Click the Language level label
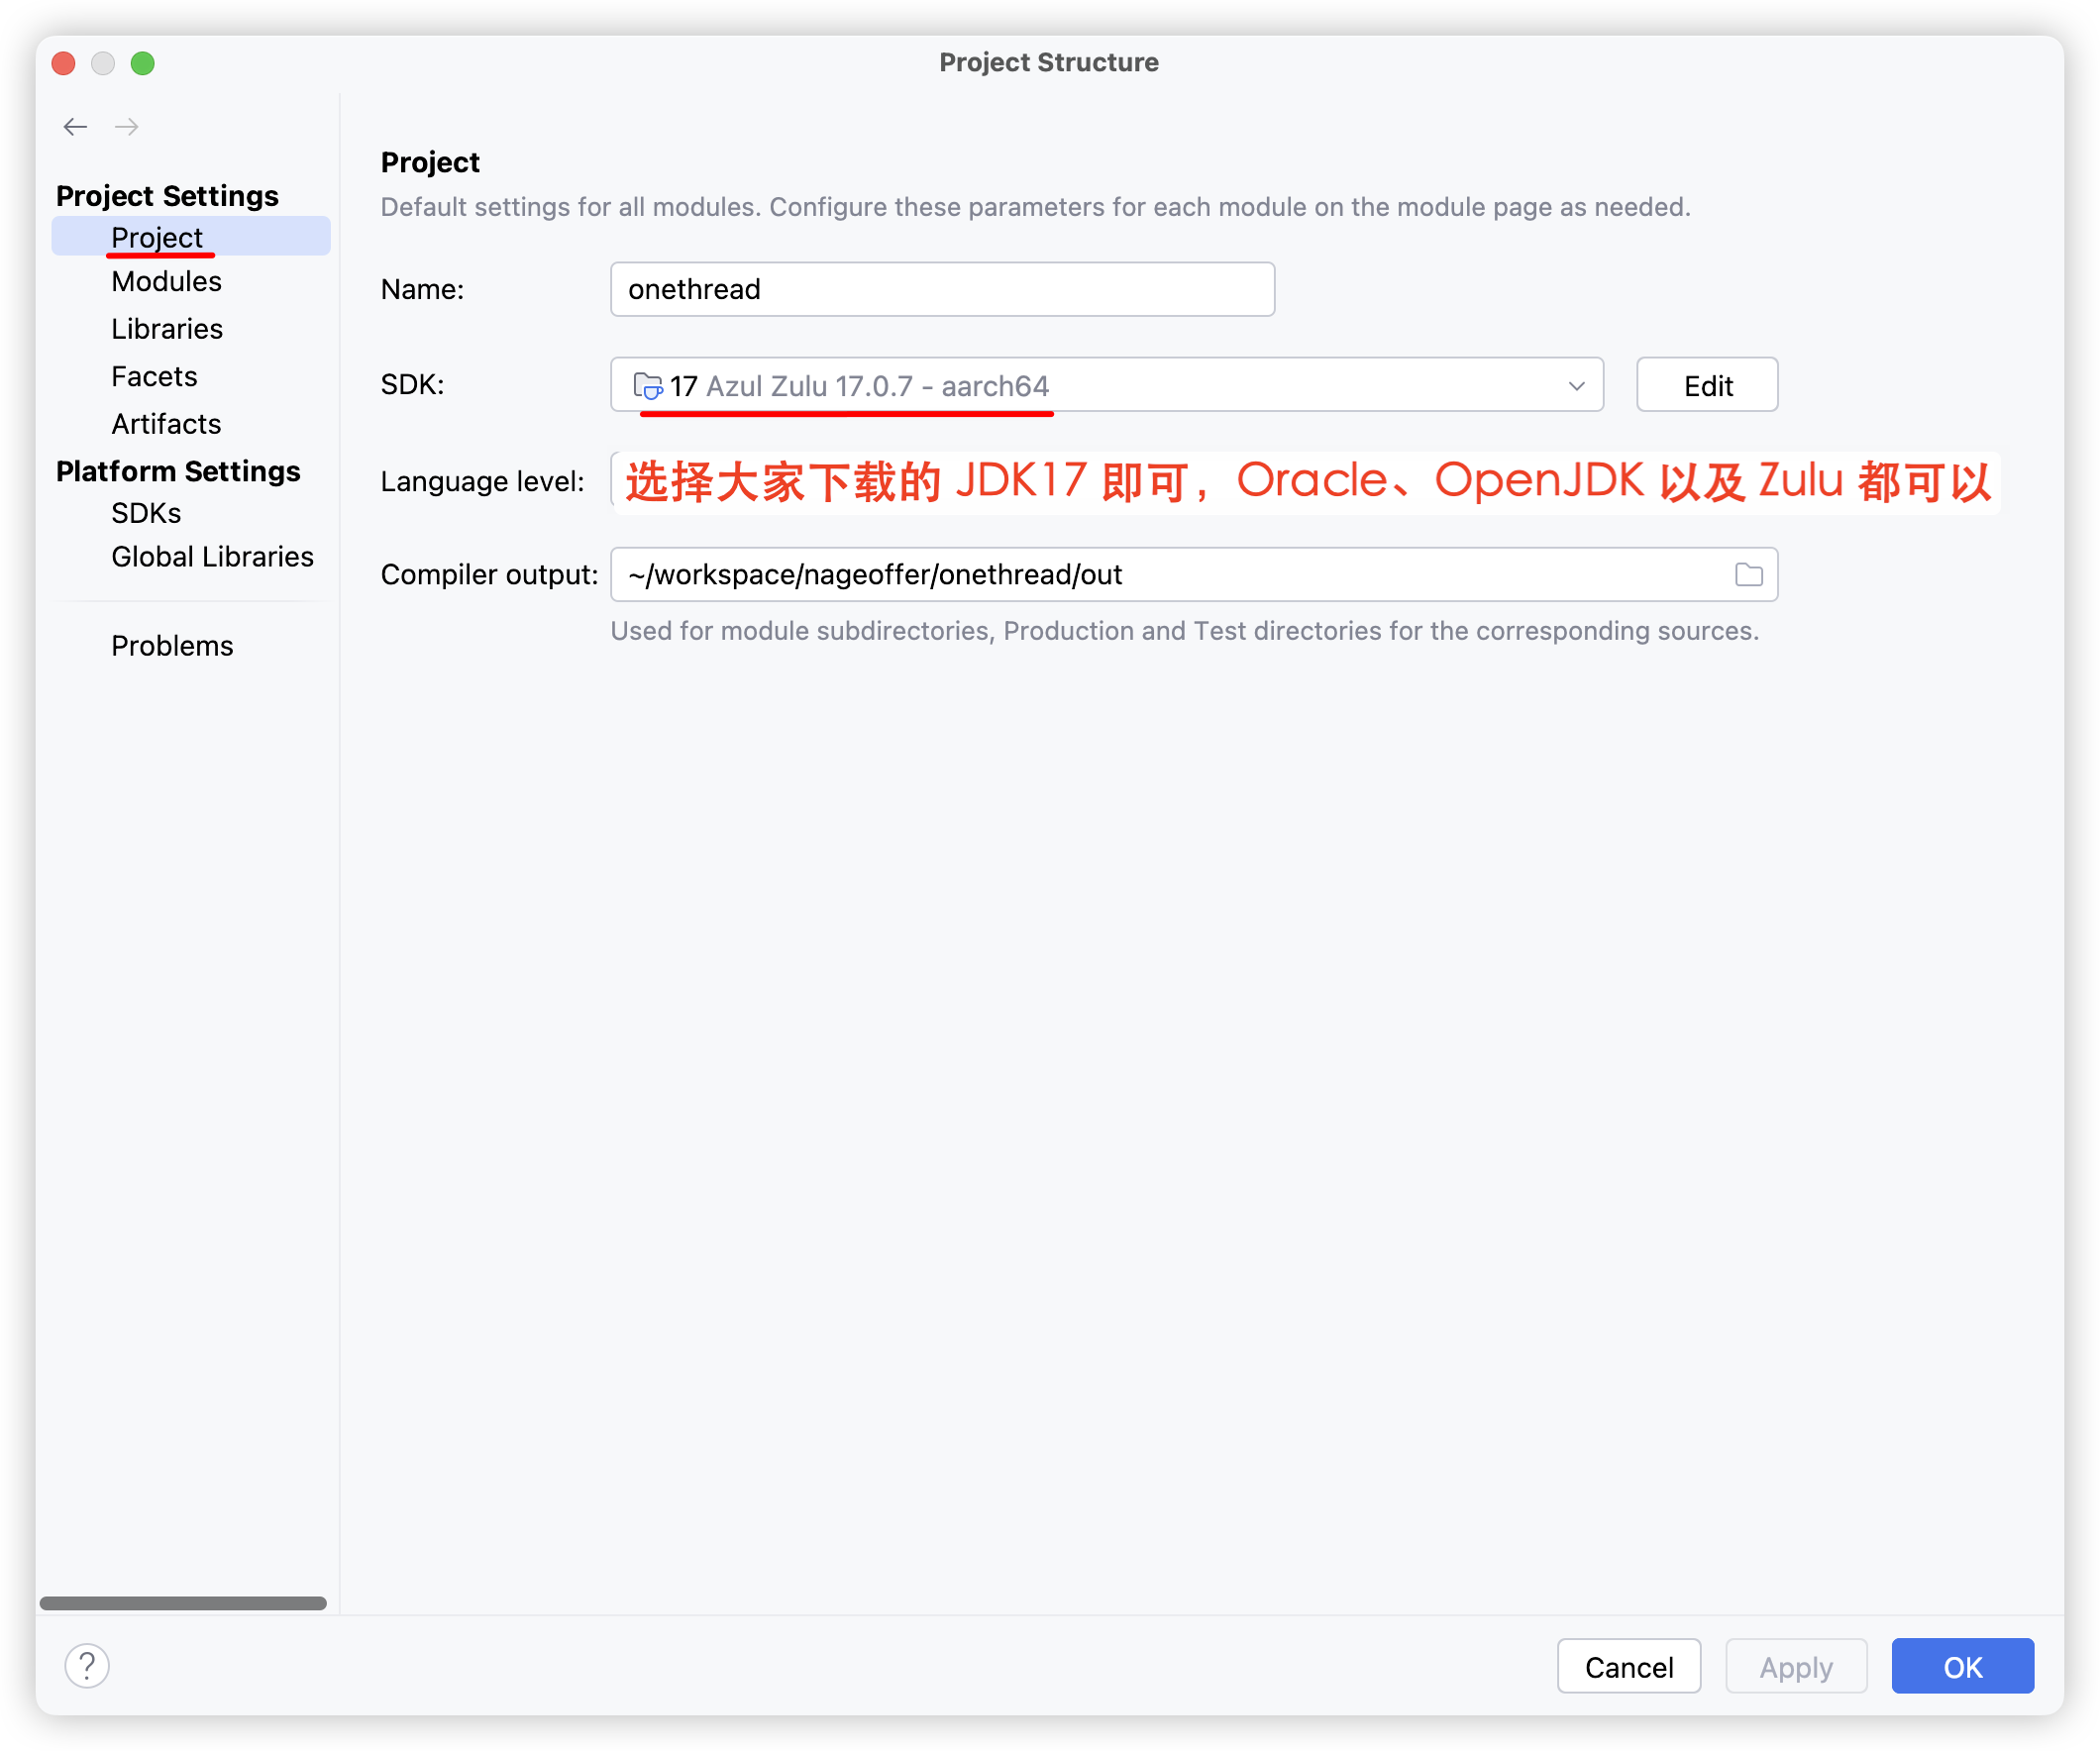 tap(482, 482)
